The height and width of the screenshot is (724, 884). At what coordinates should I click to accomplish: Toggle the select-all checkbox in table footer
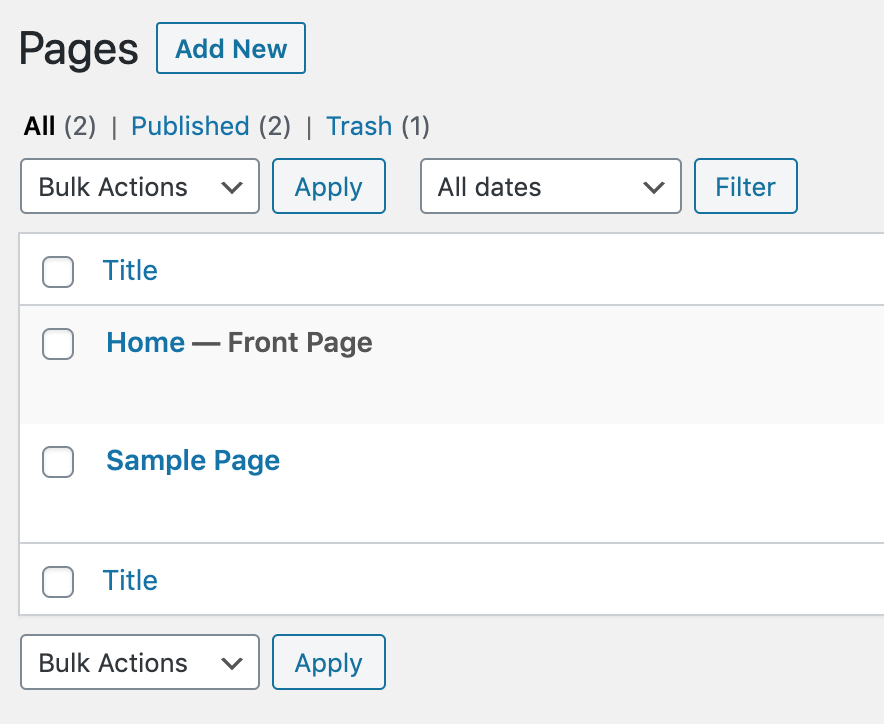point(58,581)
